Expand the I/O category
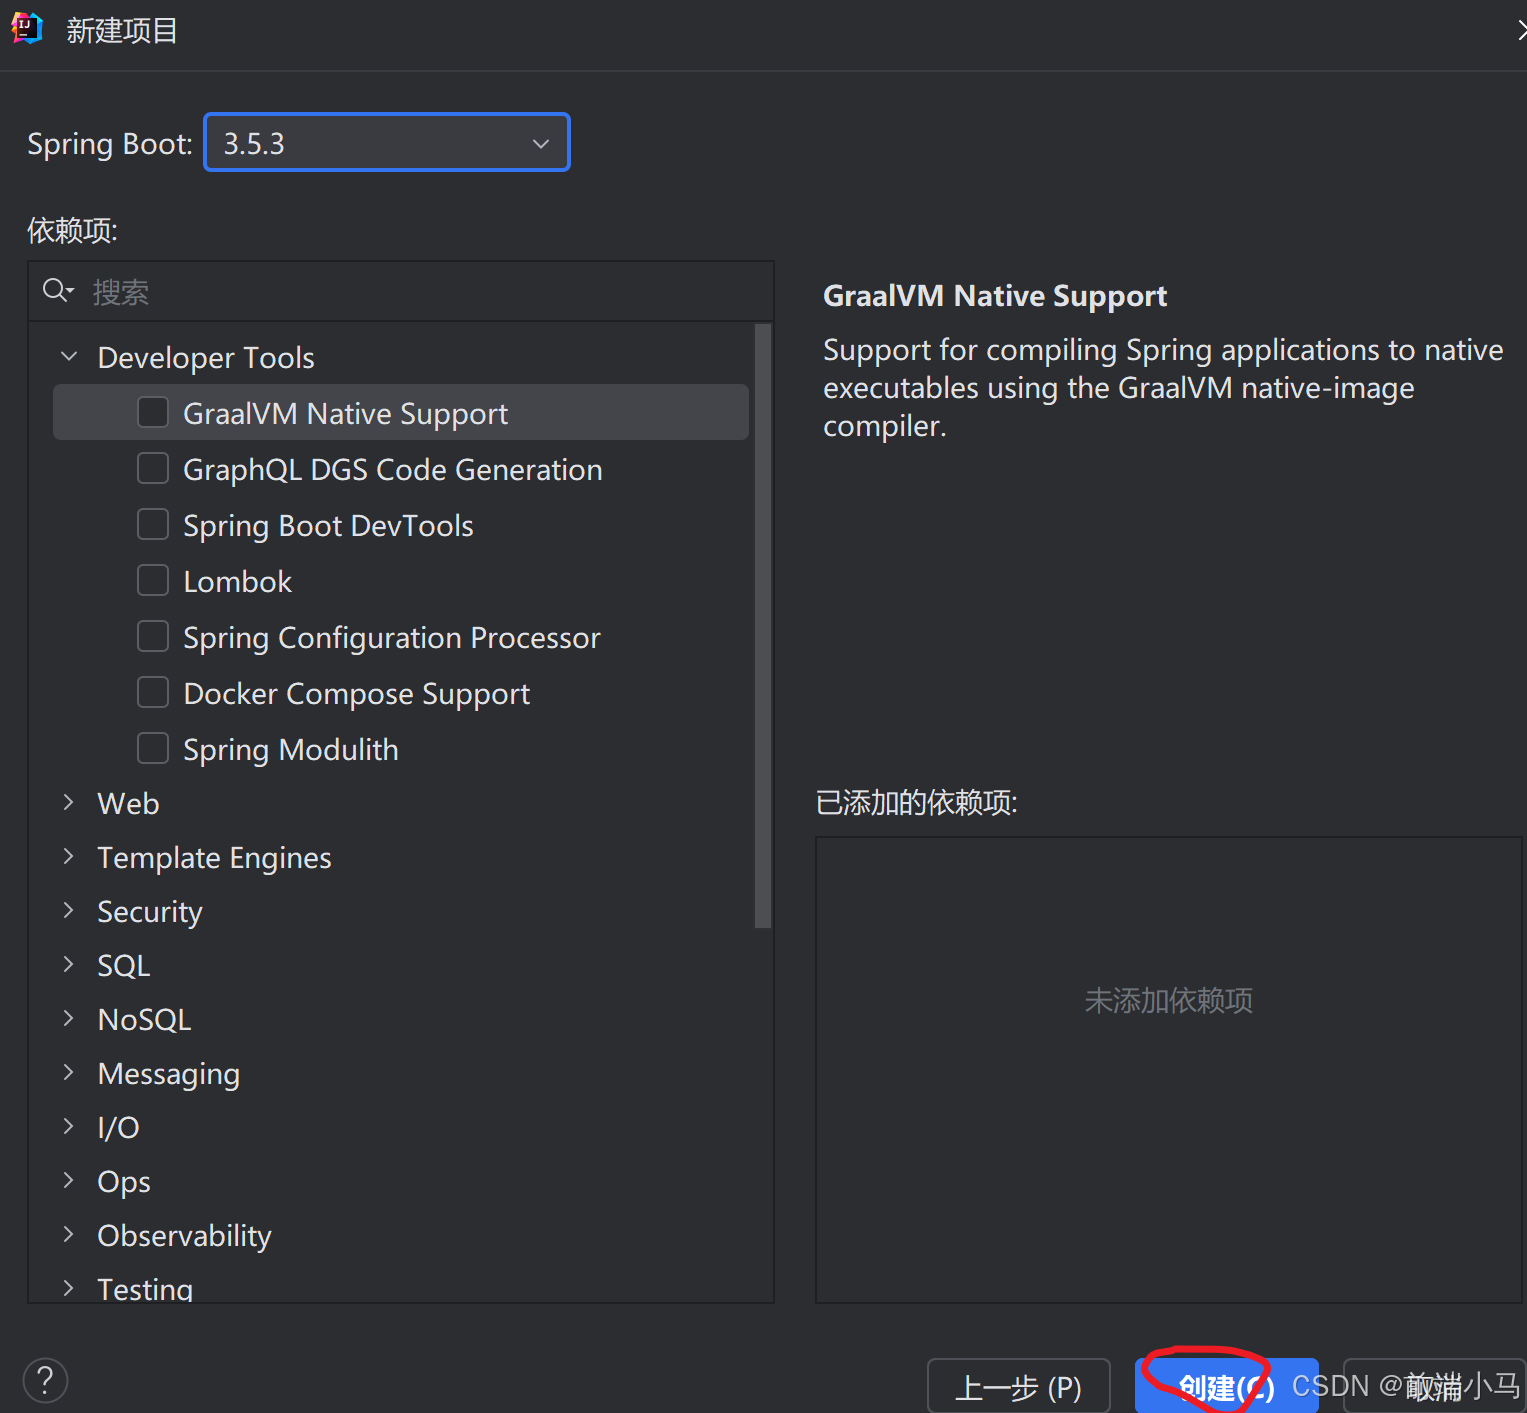Screen dimensions: 1527x1413 pos(68,1126)
